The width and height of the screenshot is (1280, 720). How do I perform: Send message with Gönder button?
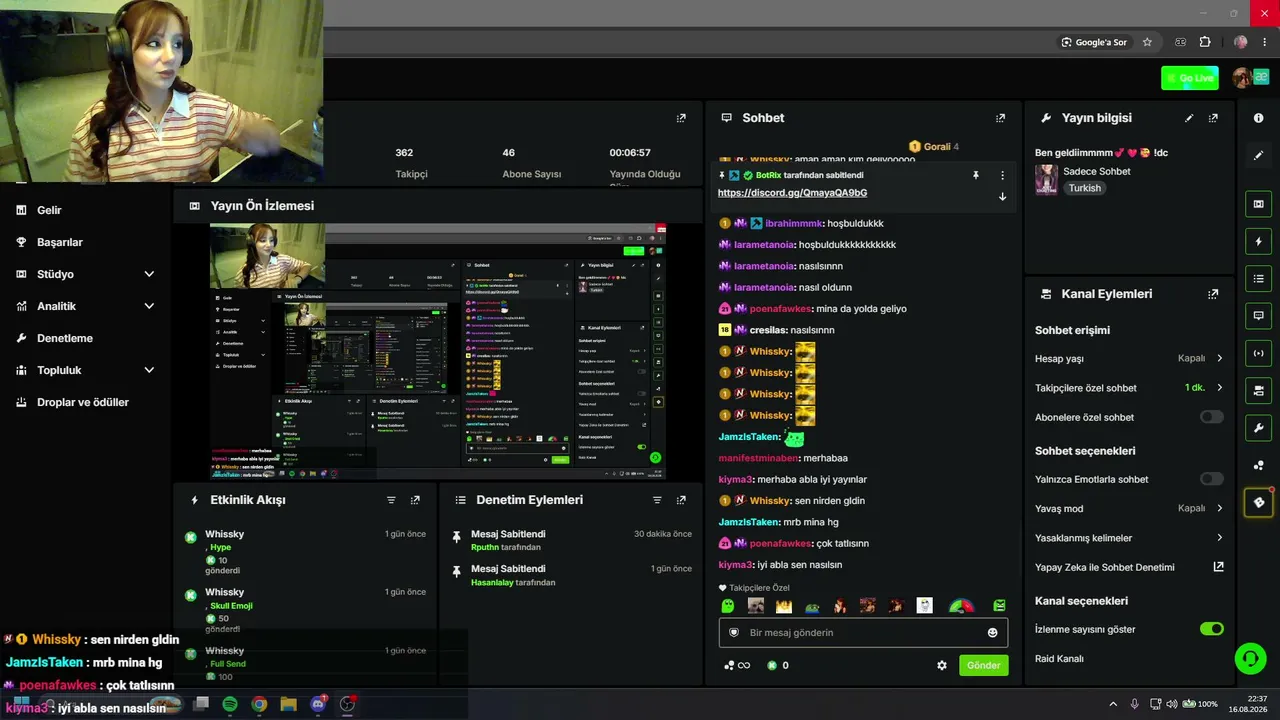click(984, 665)
